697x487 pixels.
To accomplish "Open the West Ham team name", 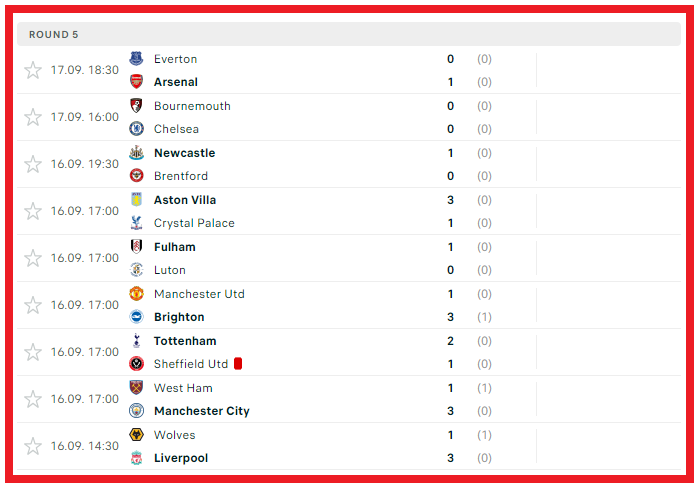I will tap(183, 388).
